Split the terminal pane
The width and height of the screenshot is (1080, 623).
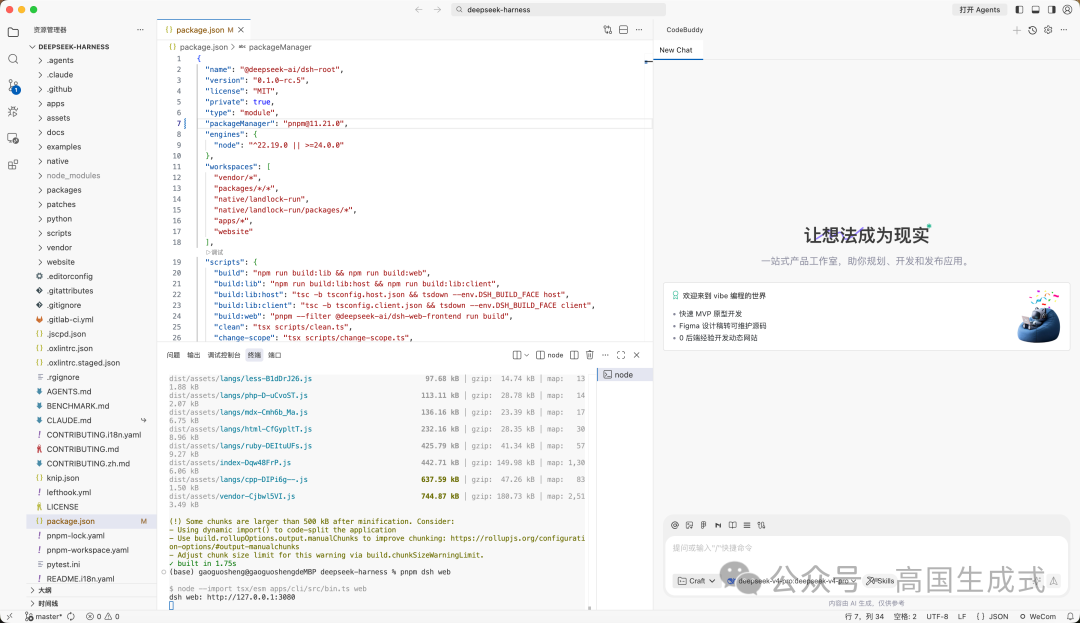(574, 355)
